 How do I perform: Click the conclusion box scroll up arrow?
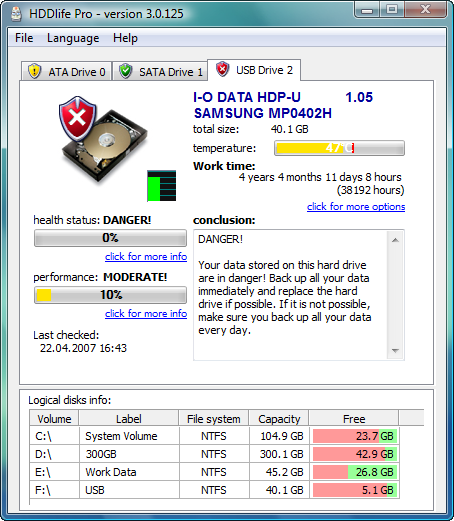pyautogui.click(x=395, y=240)
